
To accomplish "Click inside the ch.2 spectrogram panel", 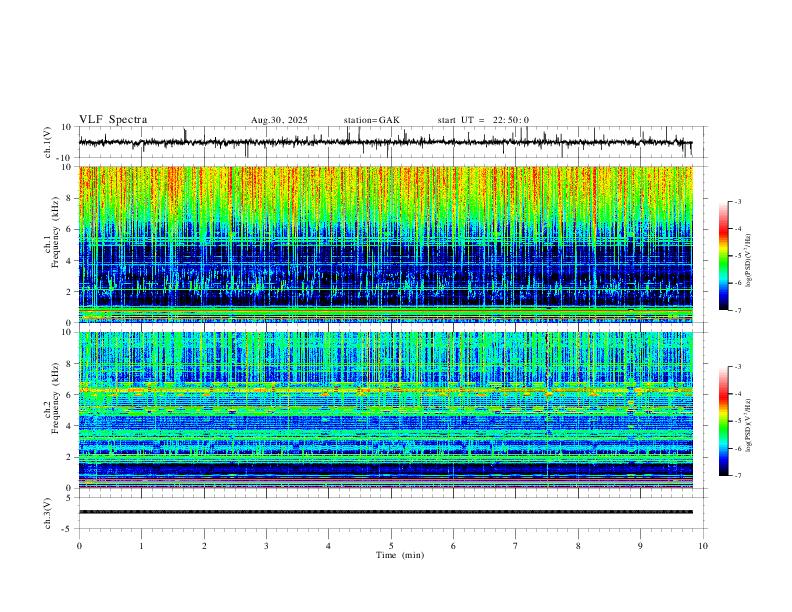I will (x=386, y=410).
